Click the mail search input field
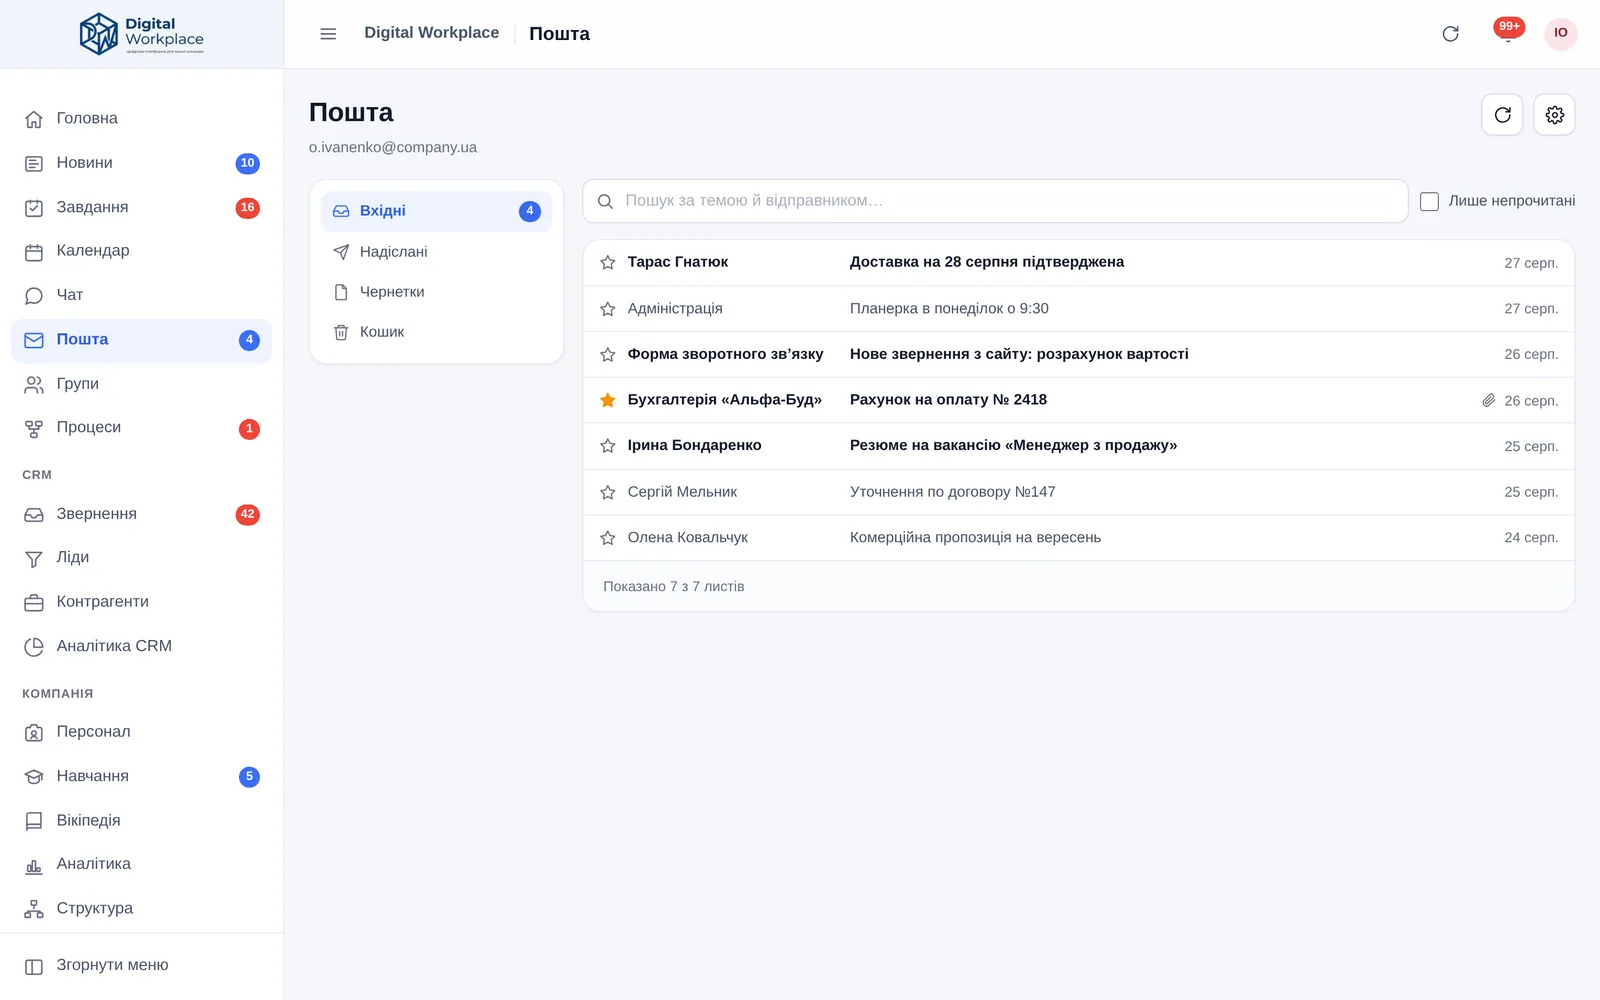Viewport: 1600px width, 1000px height. 995,201
